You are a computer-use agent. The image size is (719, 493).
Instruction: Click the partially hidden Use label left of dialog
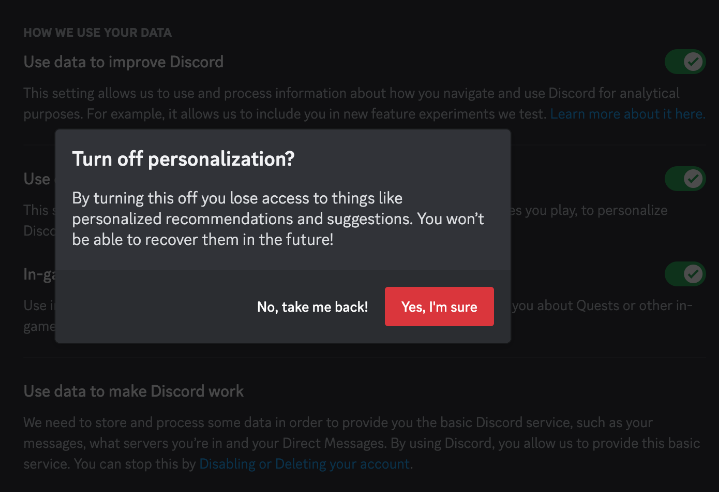[x=37, y=179]
